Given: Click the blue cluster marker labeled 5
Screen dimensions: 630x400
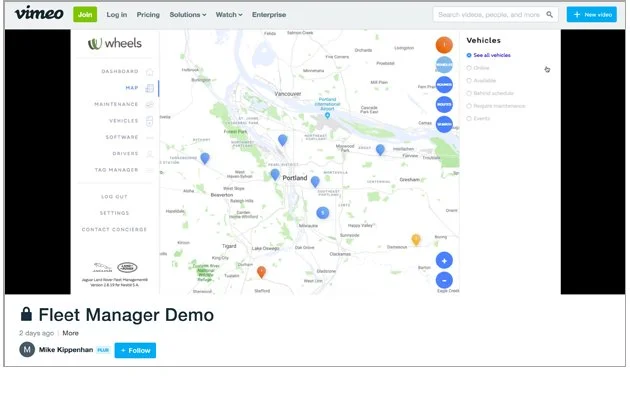Looking at the screenshot, I should click(x=323, y=213).
